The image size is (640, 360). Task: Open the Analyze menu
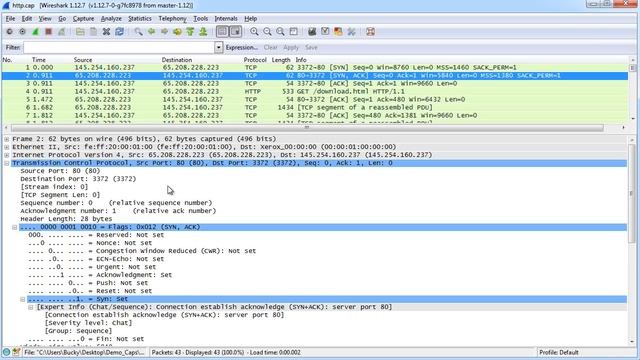point(111,19)
